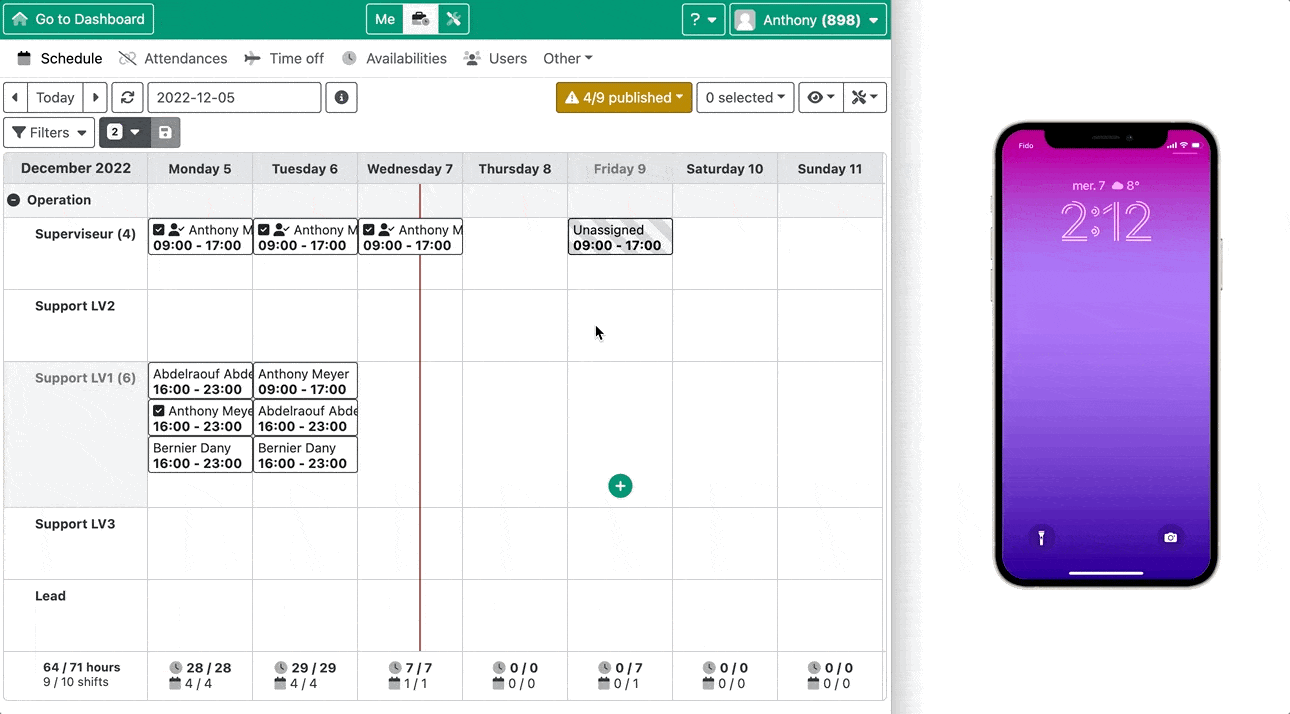Open the Attendances tab
1290x714 pixels.
(x=173, y=58)
